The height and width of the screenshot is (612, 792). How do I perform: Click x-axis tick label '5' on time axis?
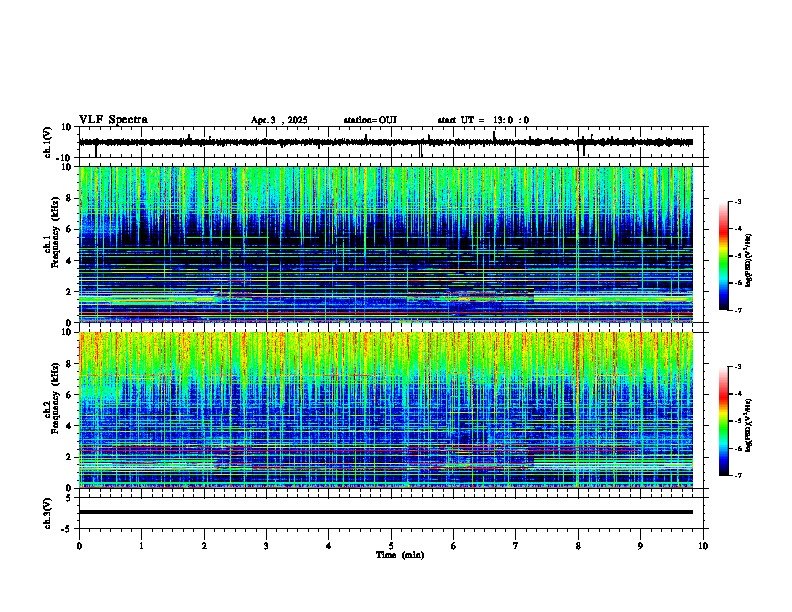click(391, 546)
